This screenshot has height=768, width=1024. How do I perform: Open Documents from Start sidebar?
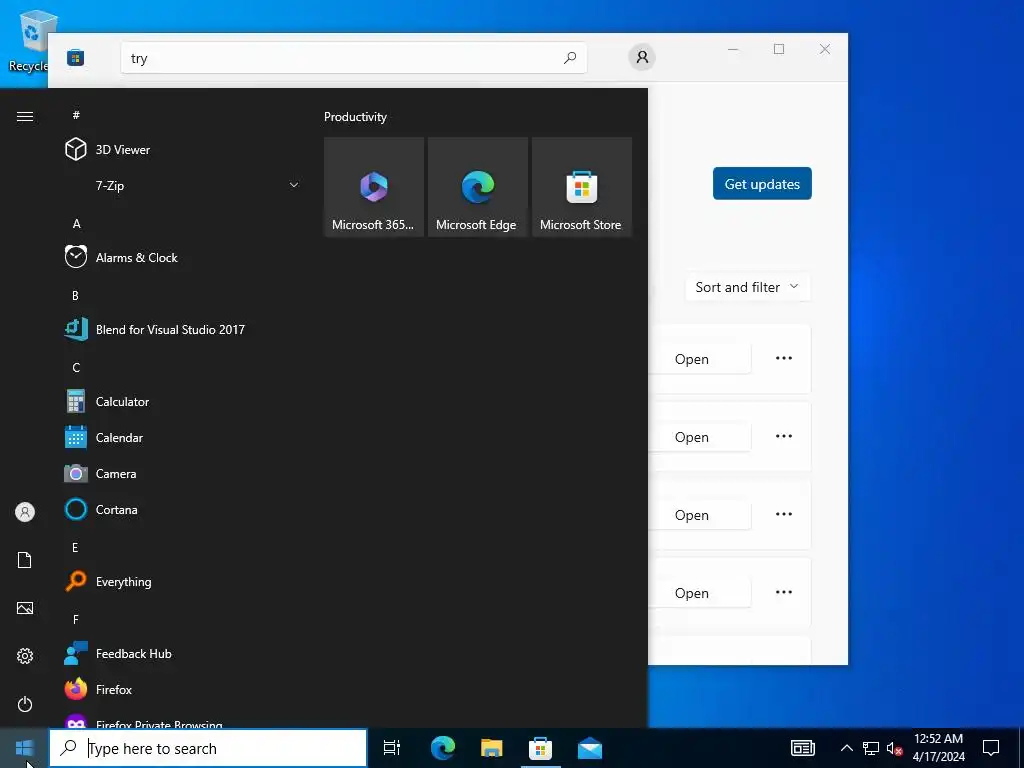[x=25, y=560]
